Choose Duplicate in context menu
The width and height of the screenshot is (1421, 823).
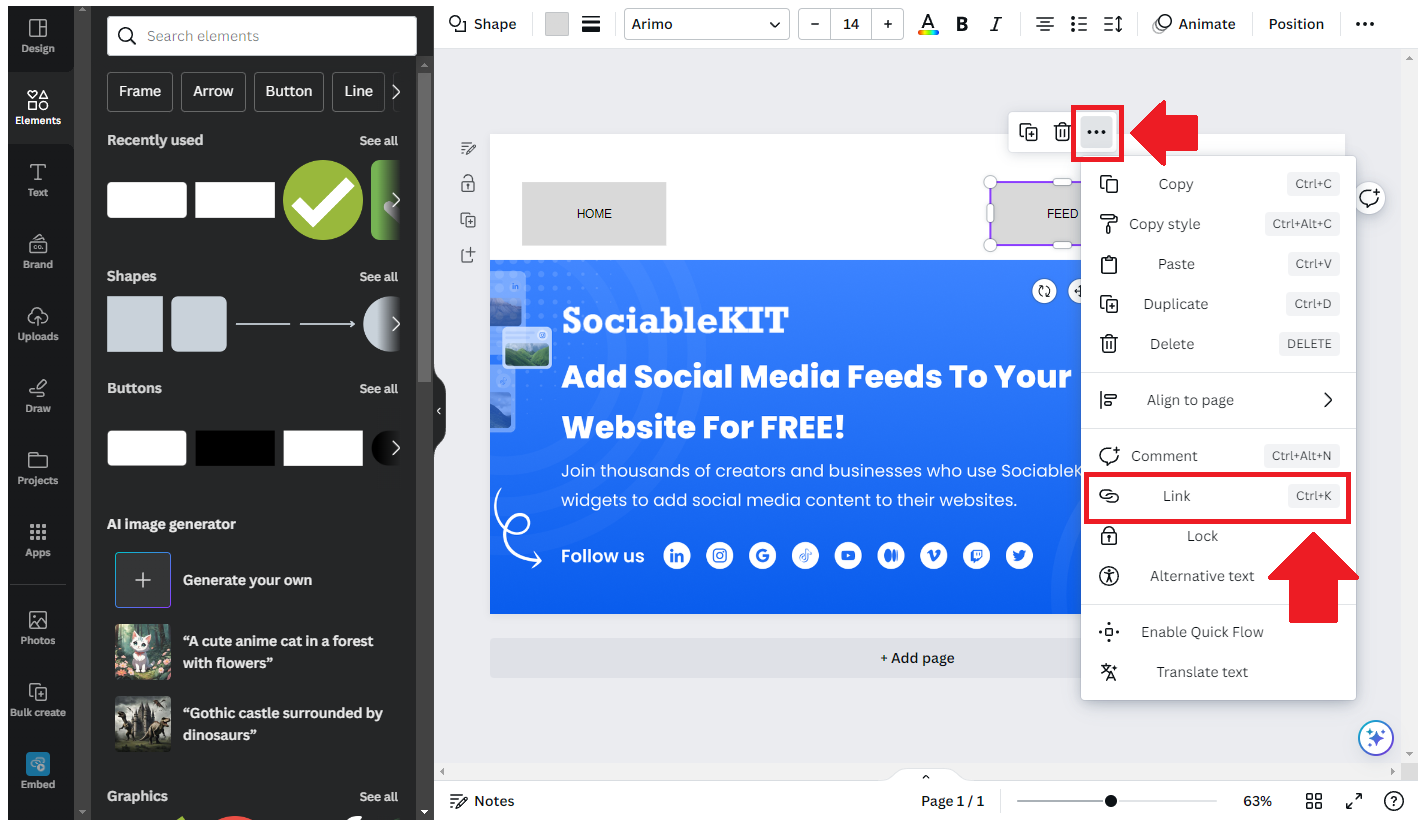1218,304
